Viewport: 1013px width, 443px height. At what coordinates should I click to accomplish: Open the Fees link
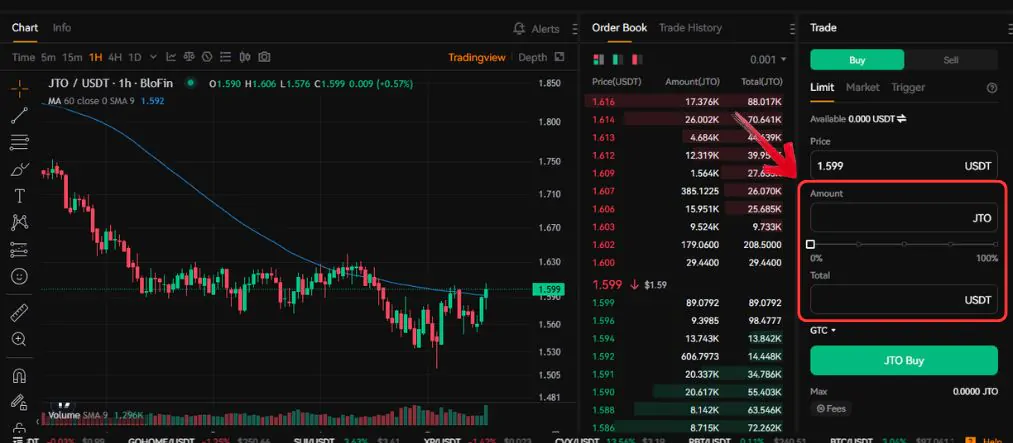click(x=831, y=408)
